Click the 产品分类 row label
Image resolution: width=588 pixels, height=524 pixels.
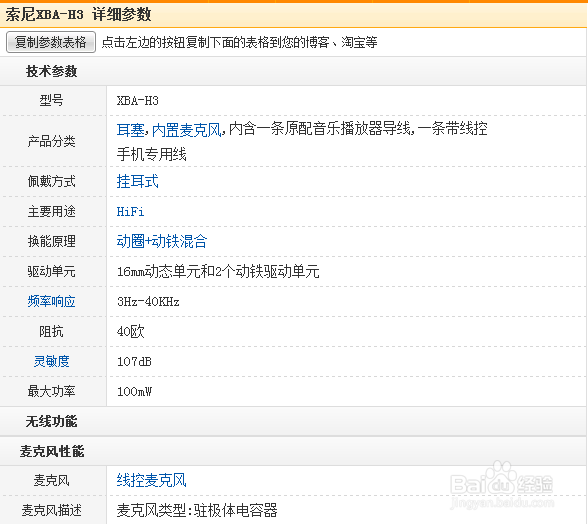(x=51, y=141)
